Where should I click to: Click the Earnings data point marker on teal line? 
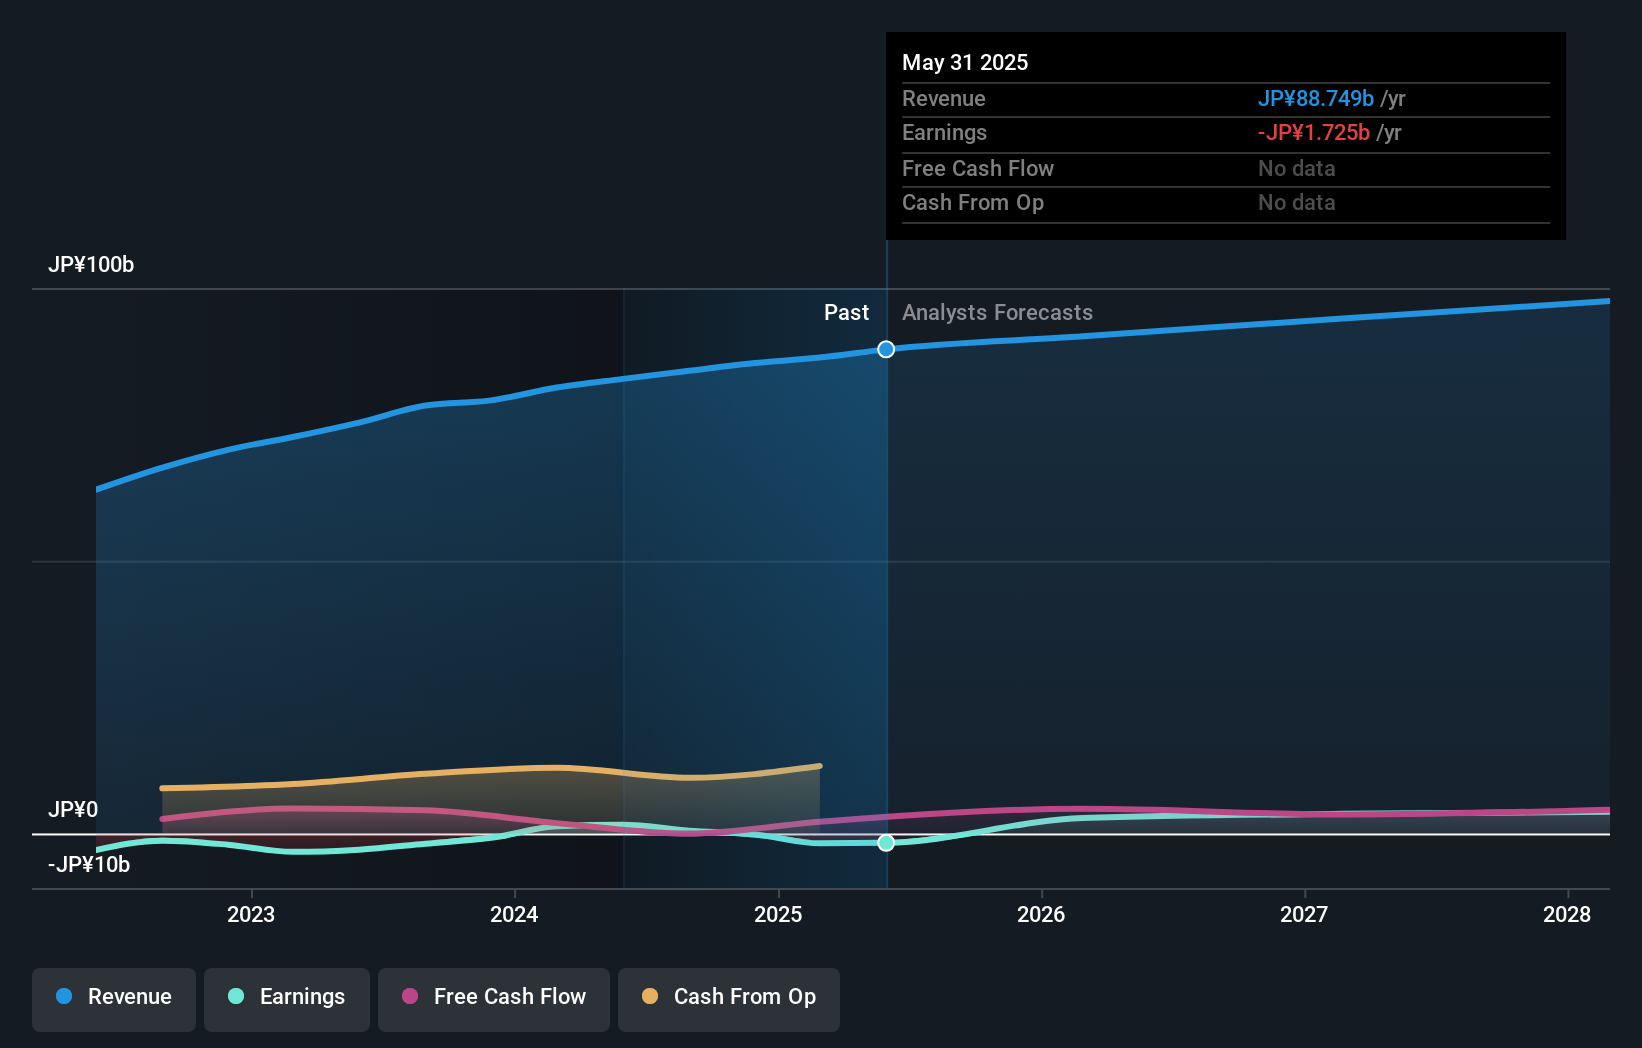pos(886,843)
